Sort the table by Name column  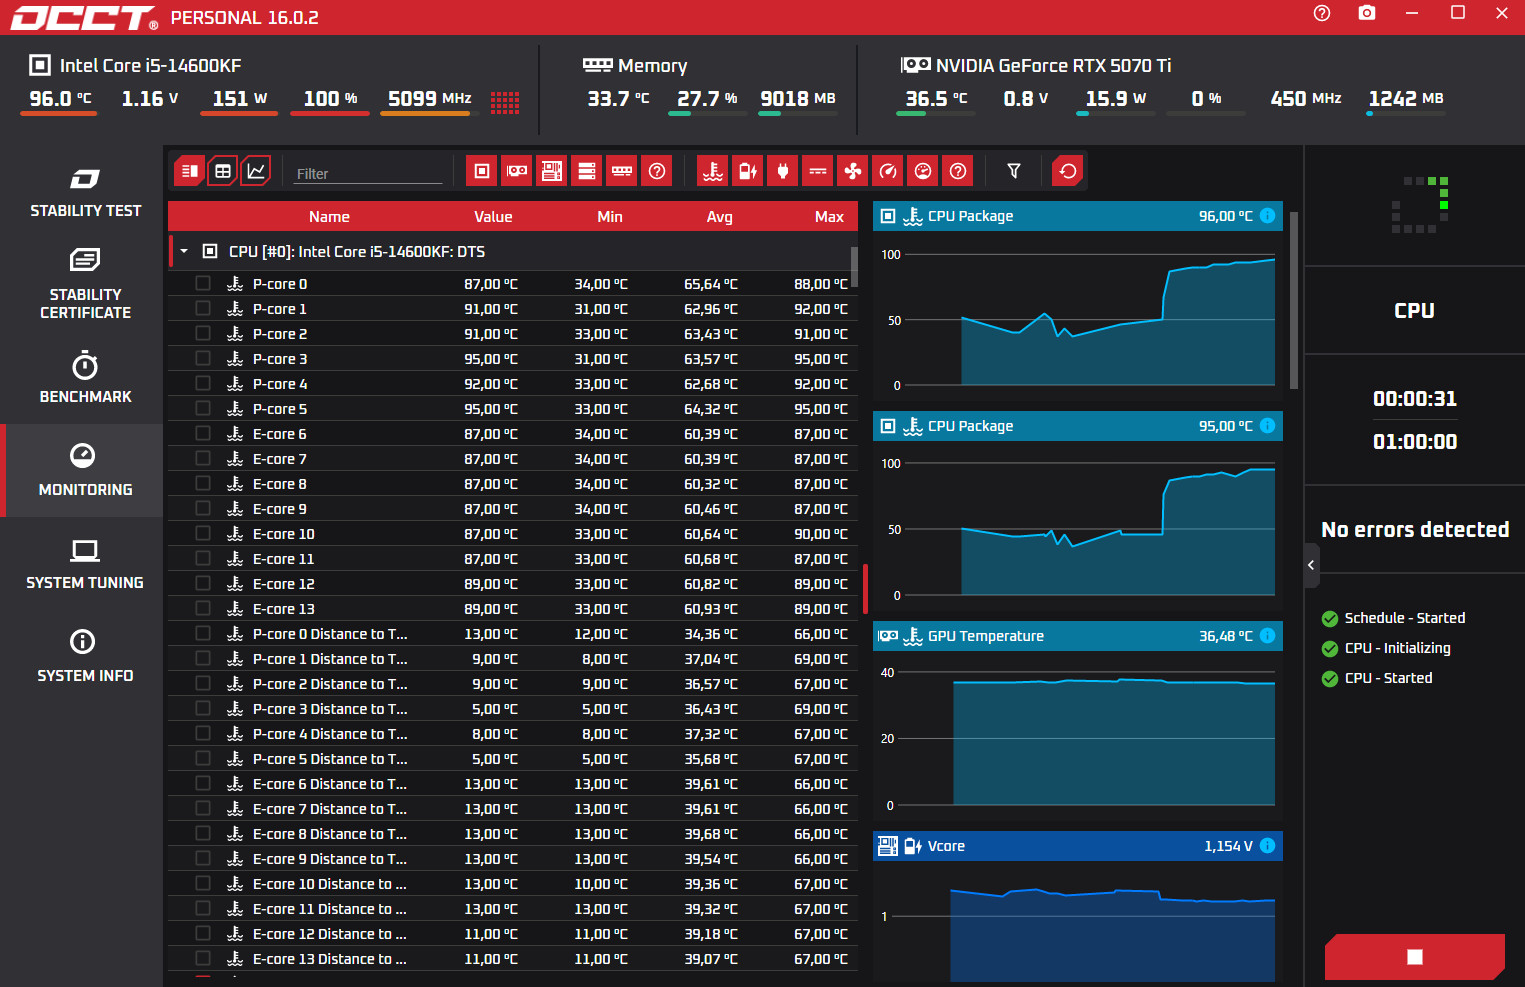[x=329, y=216]
